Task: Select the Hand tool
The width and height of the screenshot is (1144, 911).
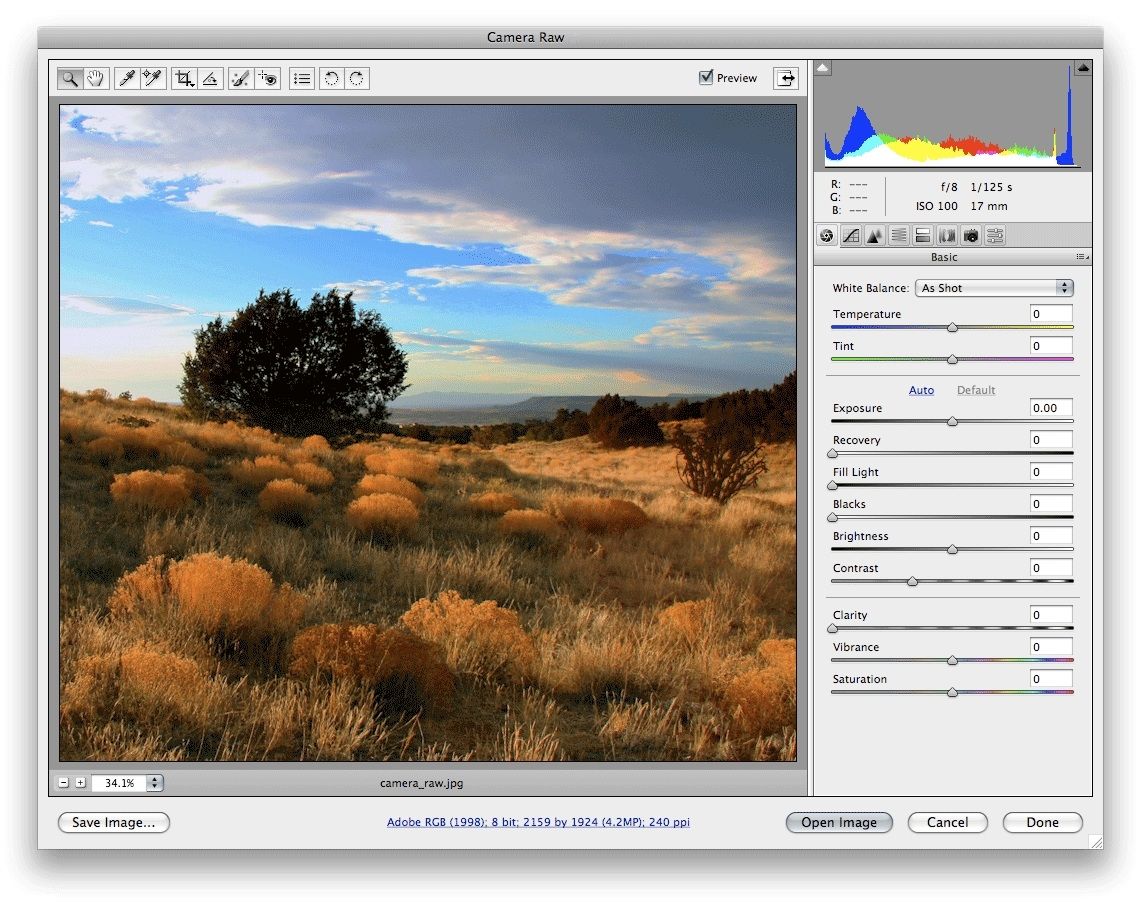Action: coord(96,78)
